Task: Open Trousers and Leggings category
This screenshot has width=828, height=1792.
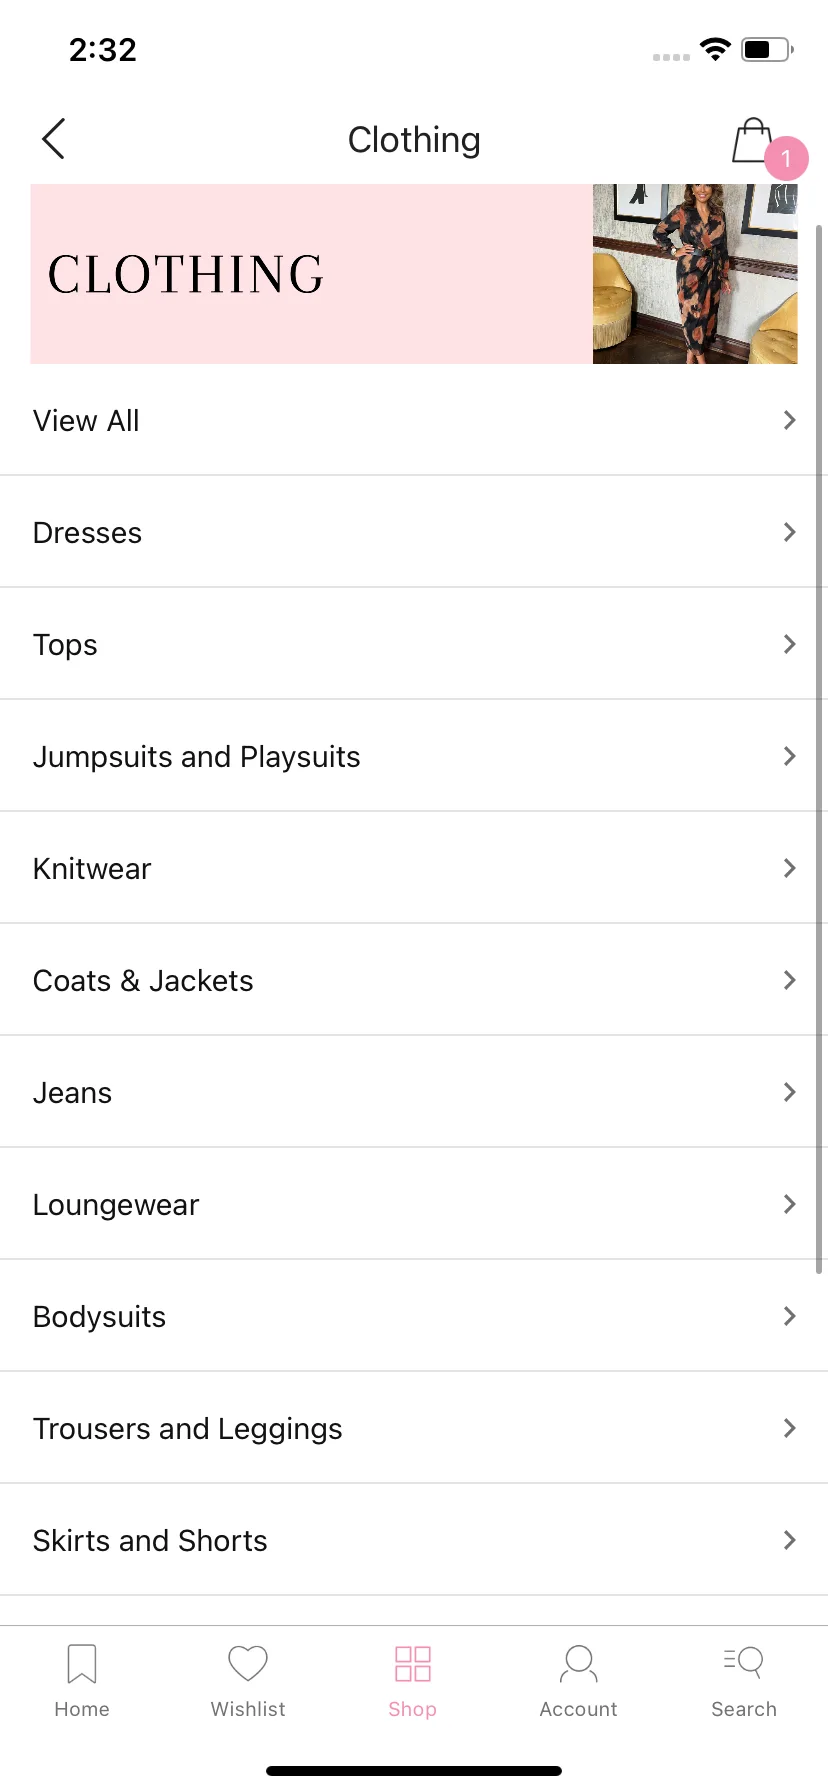Action: pyautogui.click(x=188, y=1429)
